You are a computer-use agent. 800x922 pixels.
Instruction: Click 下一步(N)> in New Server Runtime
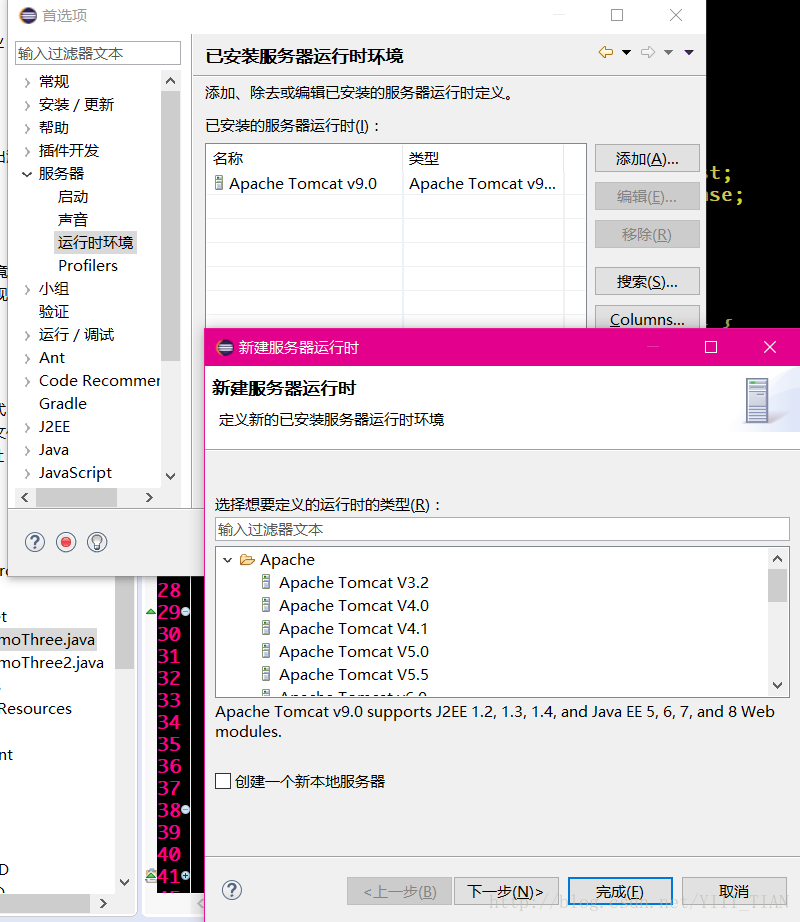[505, 891]
